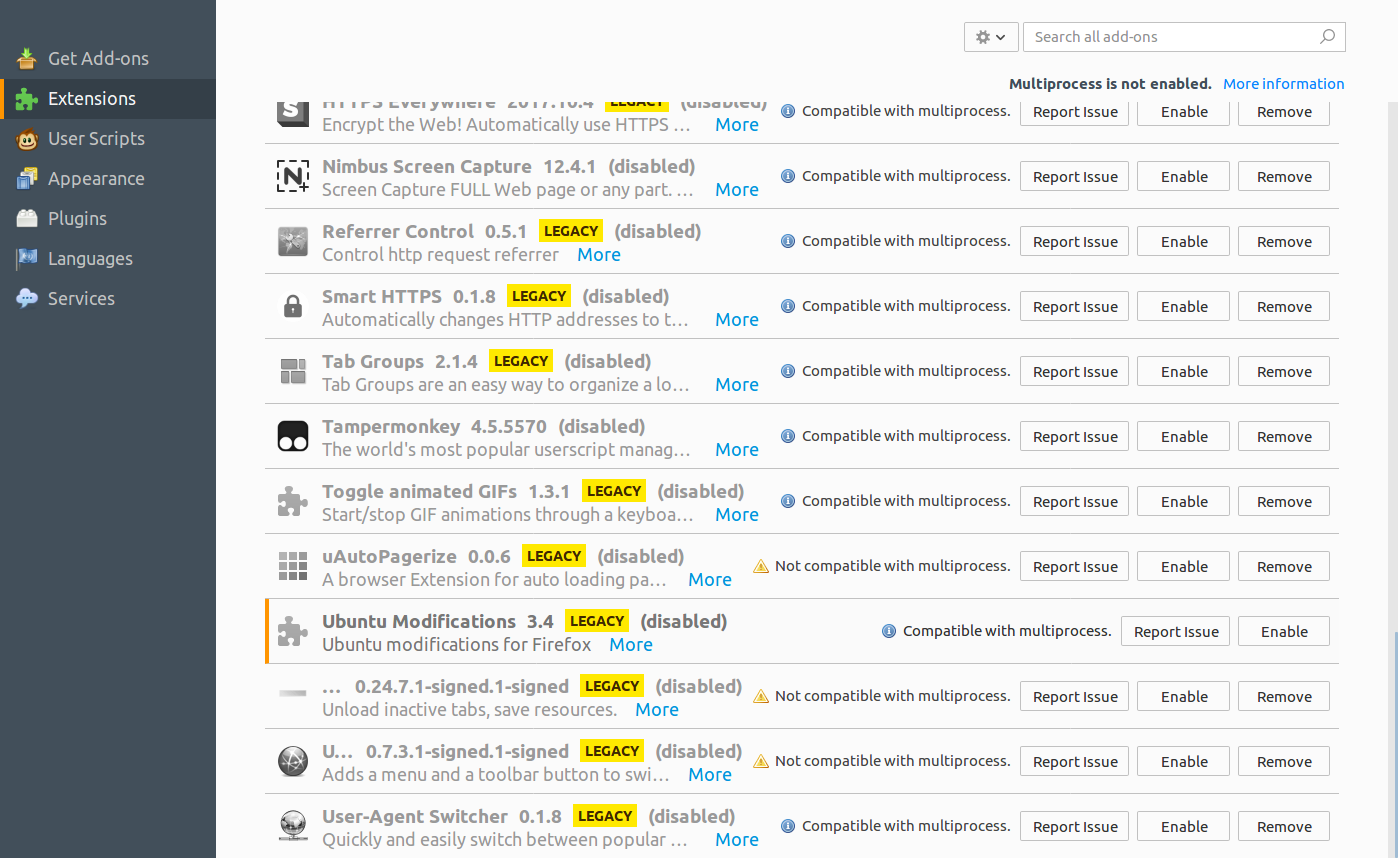
Task: Remove the 'Encrypt the Web!' extension
Action: coord(1284,112)
